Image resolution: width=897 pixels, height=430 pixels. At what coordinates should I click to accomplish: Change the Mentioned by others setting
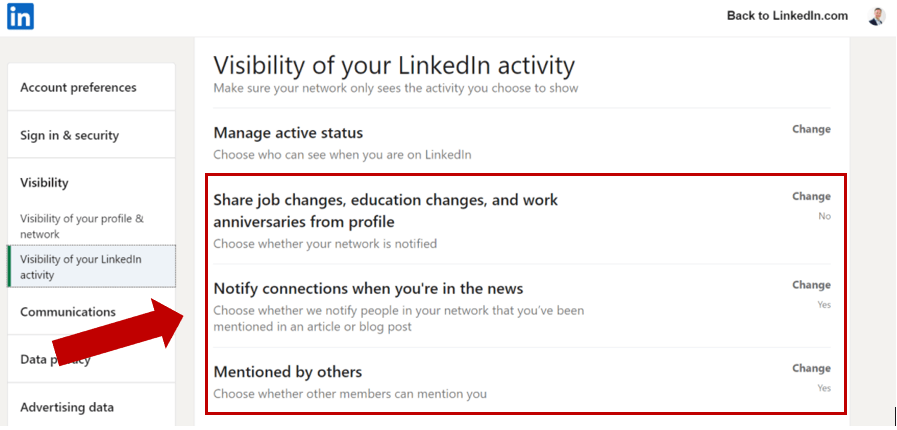811,368
